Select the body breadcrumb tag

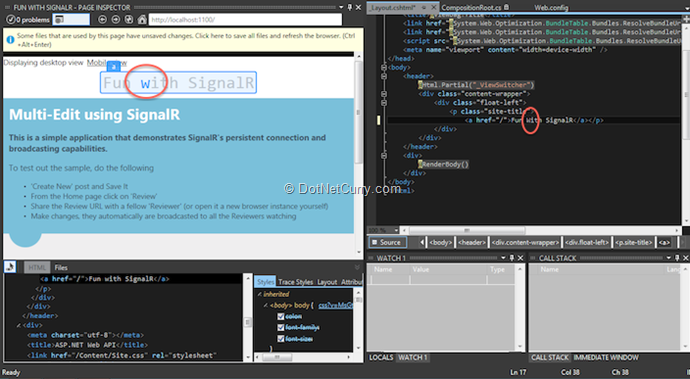(440, 242)
